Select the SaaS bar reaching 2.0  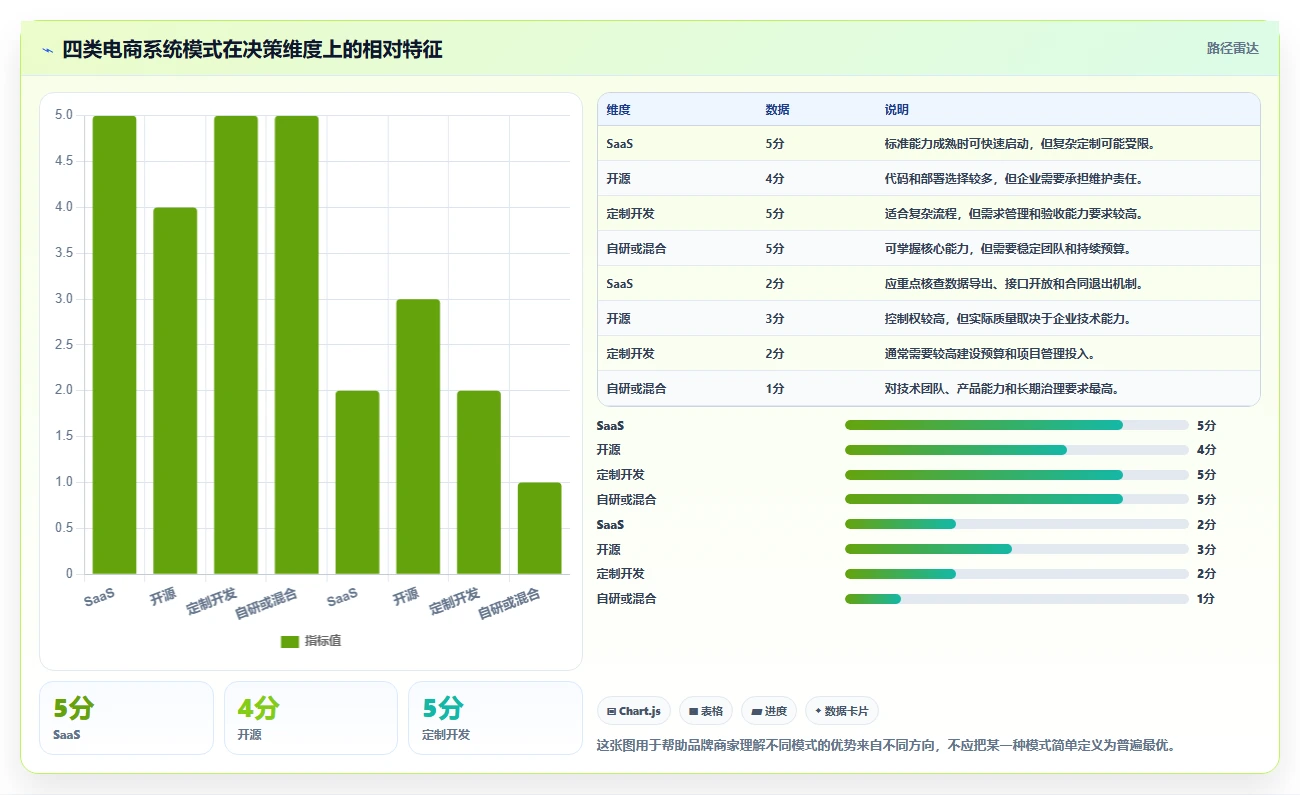358,482
